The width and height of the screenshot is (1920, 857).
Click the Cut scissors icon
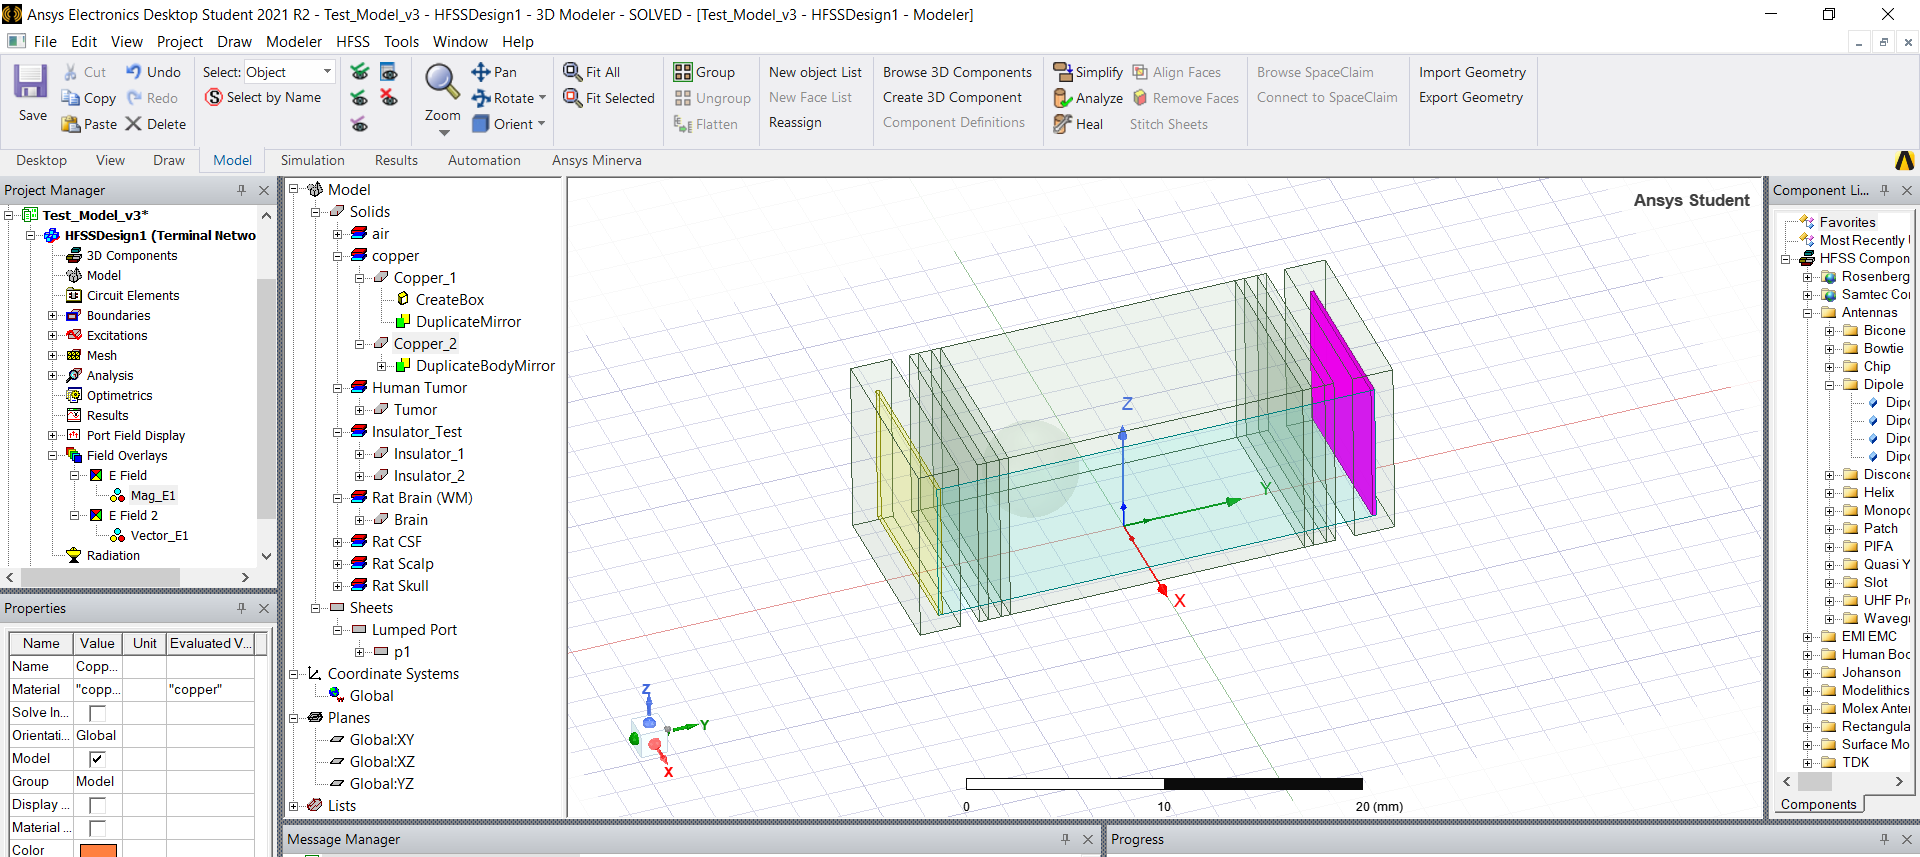(x=70, y=72)
